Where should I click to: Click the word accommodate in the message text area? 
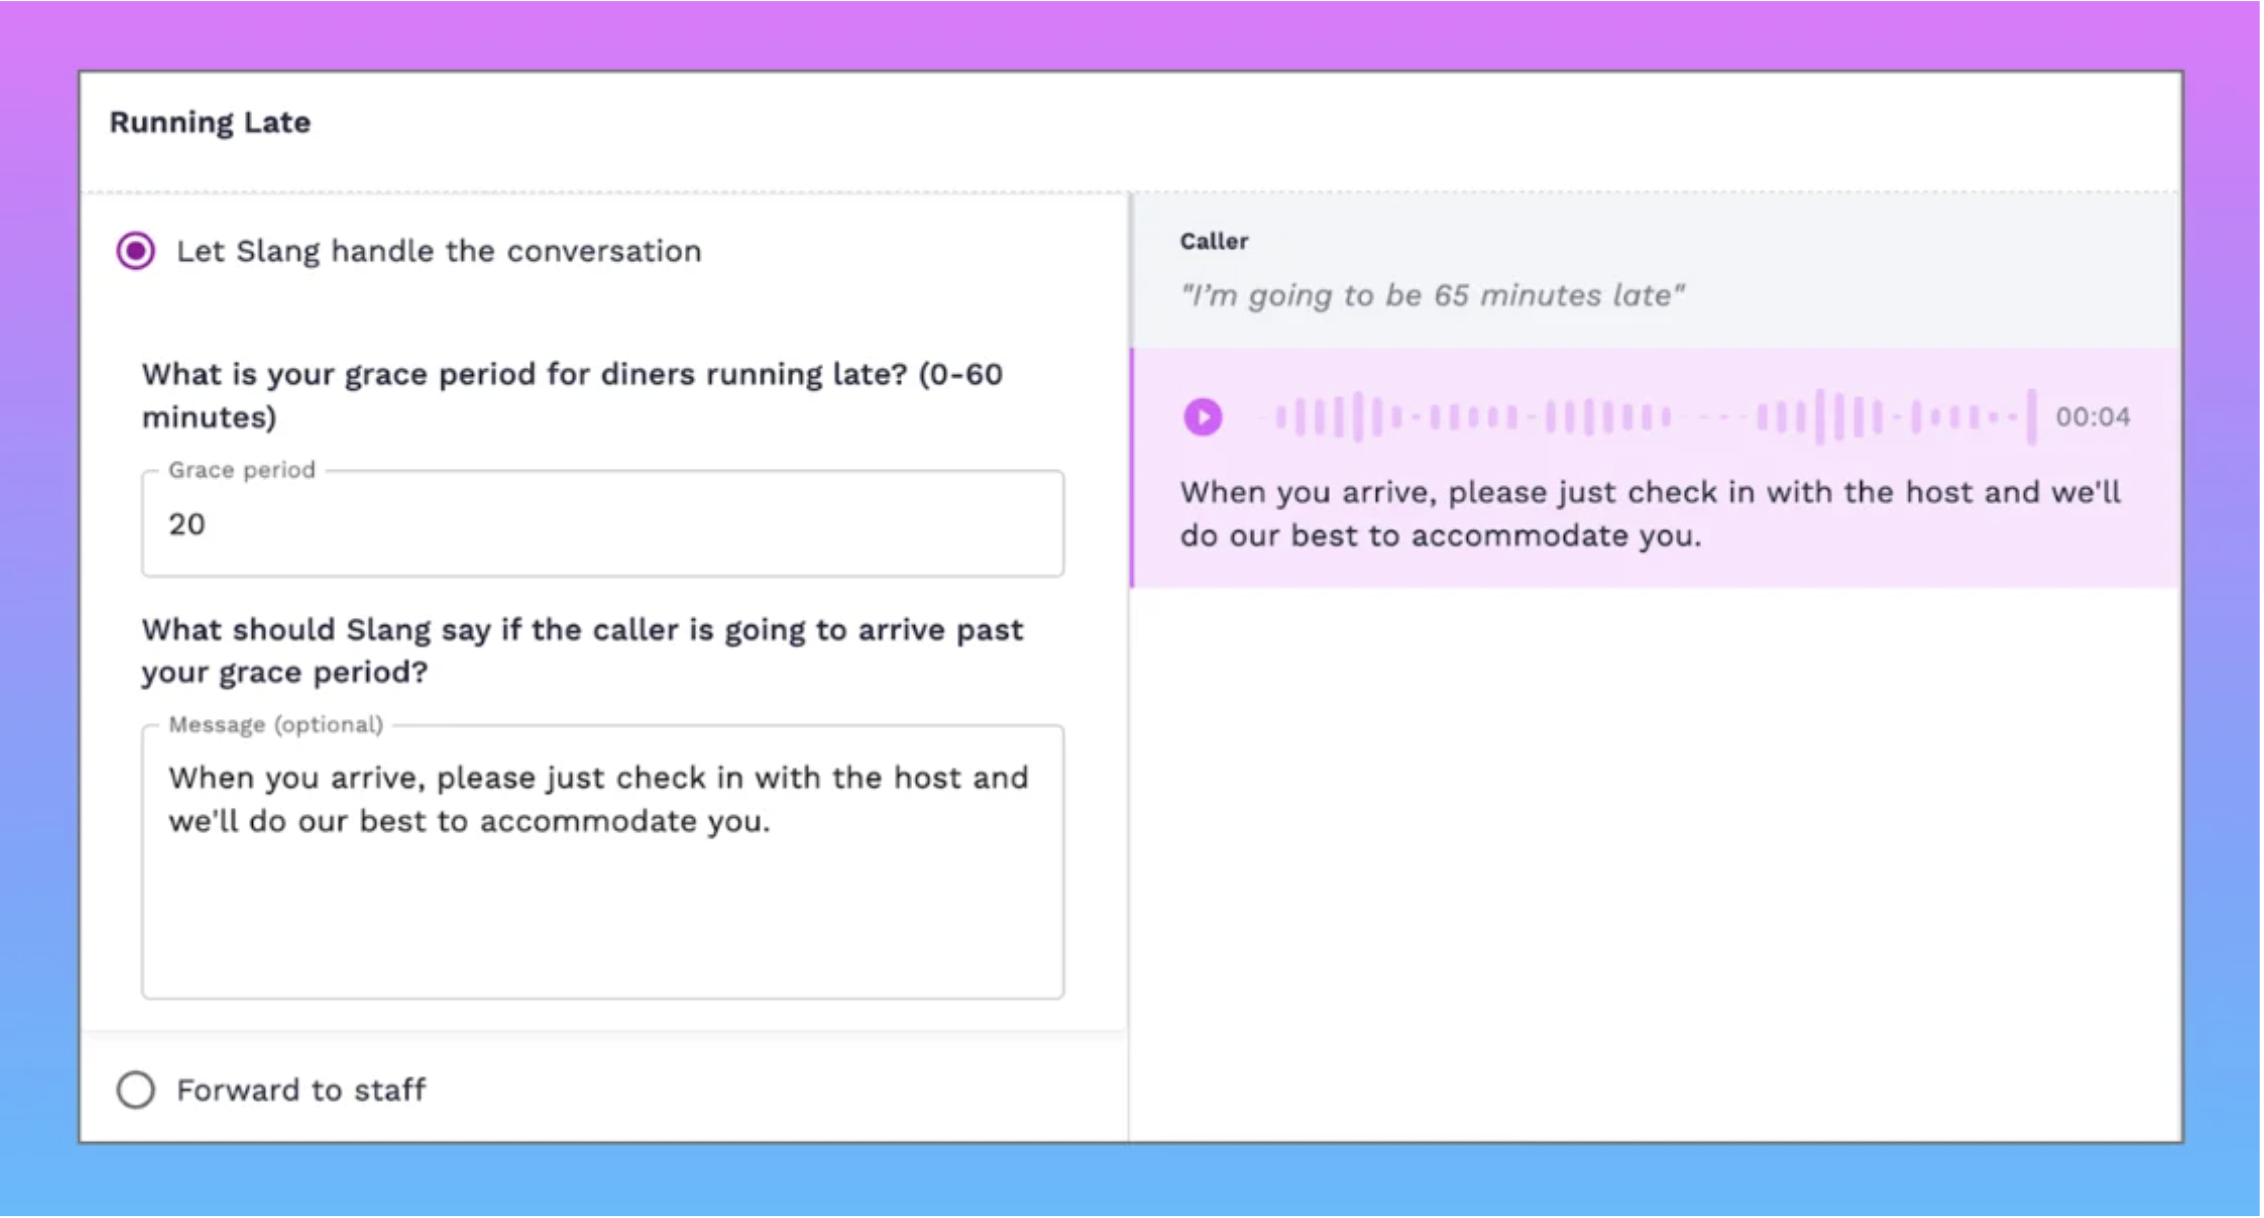588,822
